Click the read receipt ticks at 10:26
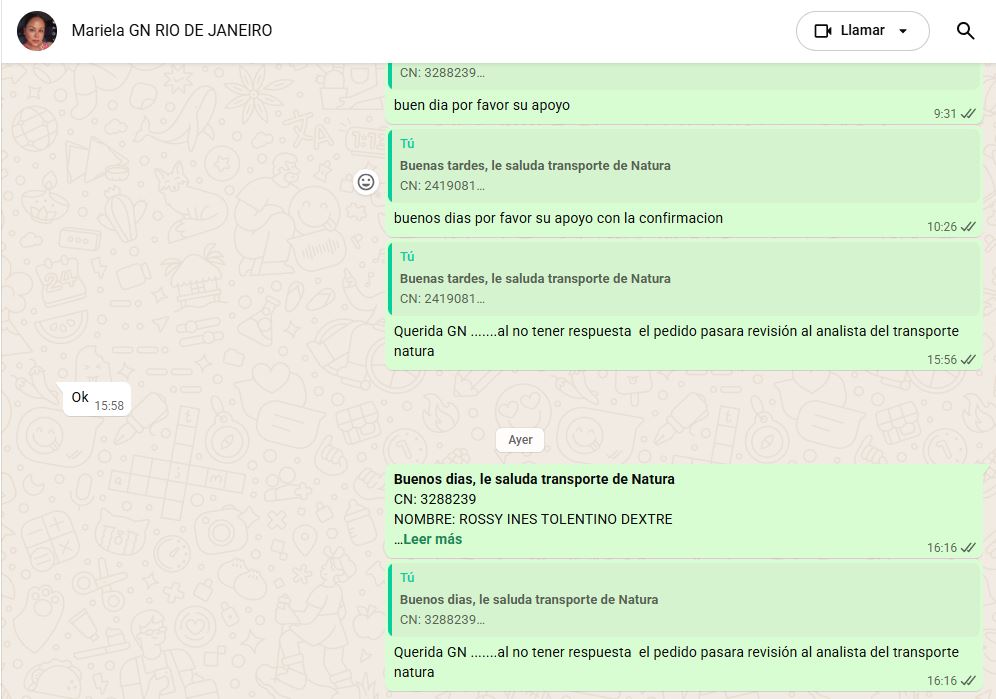Image resolution: width=996 pixels, height=699 pixels. [x=968, y=227]
